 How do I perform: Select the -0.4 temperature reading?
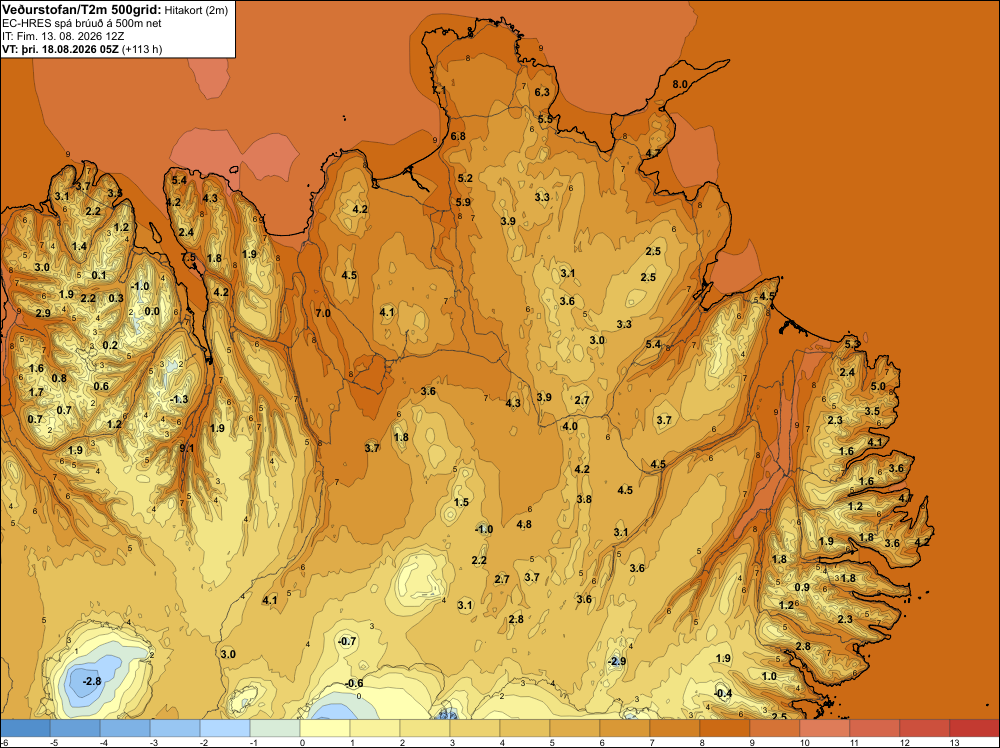point(723,694)
